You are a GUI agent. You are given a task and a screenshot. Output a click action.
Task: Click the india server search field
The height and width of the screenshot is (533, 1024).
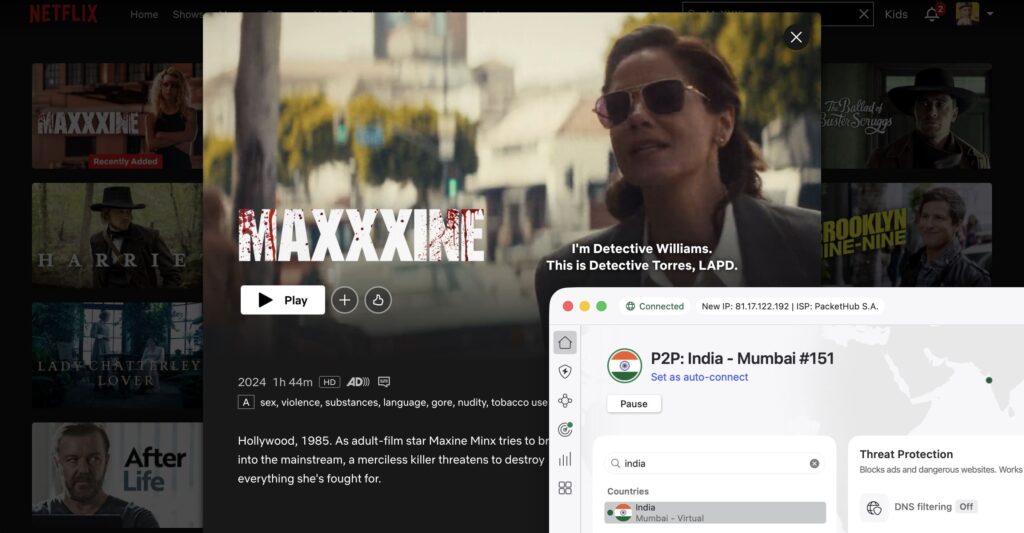[x=715, y=463]
